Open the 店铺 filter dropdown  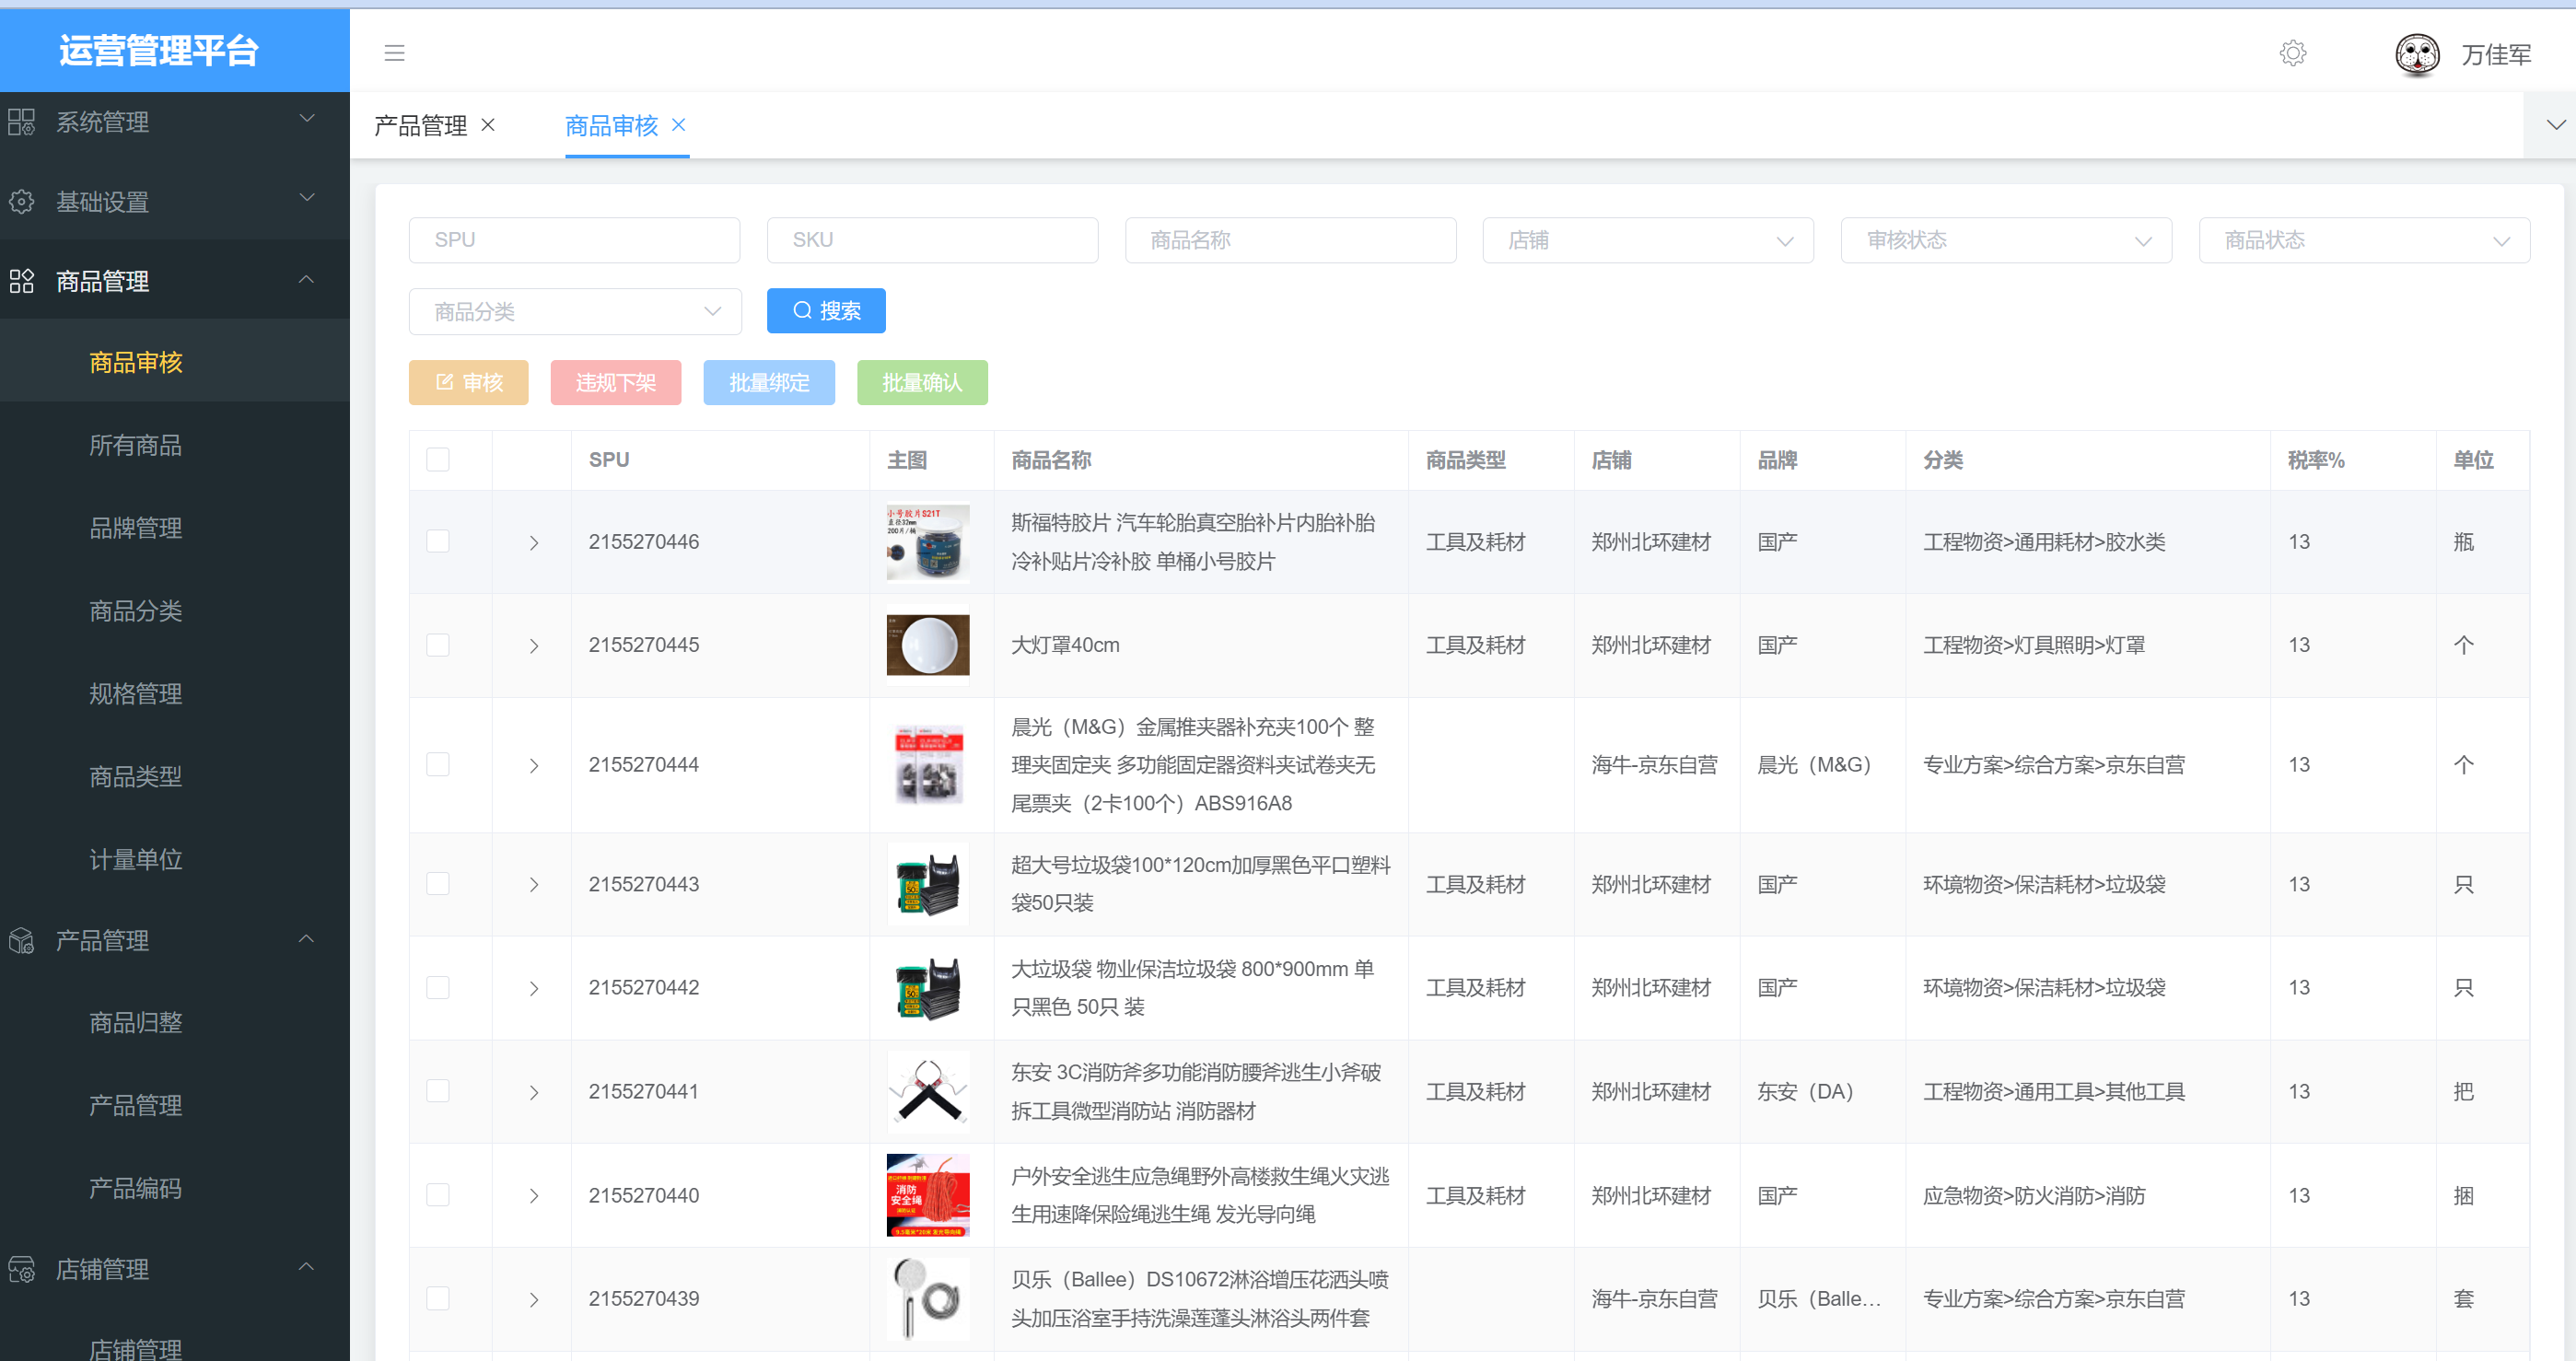click(x=1647, y=240)
